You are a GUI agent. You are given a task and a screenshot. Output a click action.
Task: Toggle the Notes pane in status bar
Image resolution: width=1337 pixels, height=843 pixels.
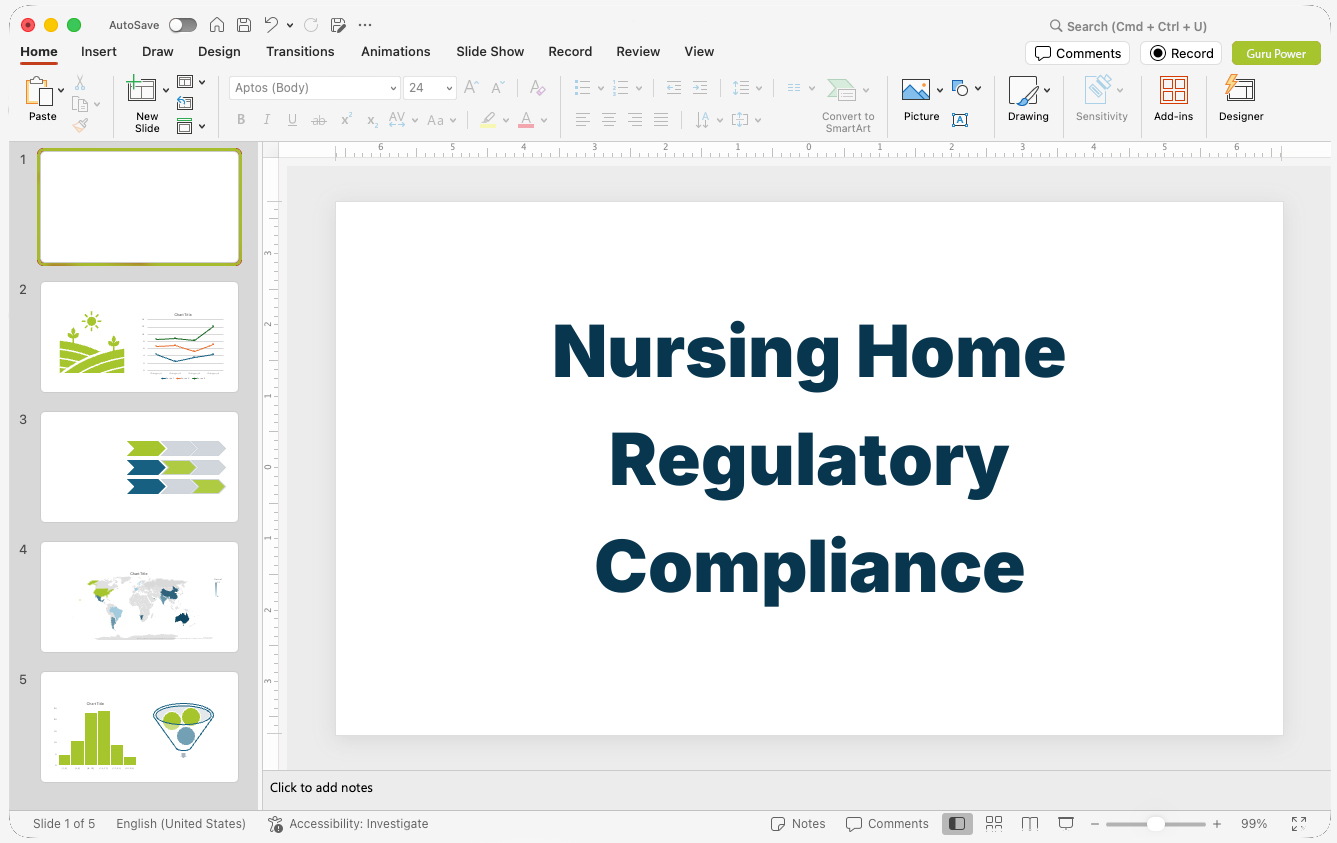798,824
